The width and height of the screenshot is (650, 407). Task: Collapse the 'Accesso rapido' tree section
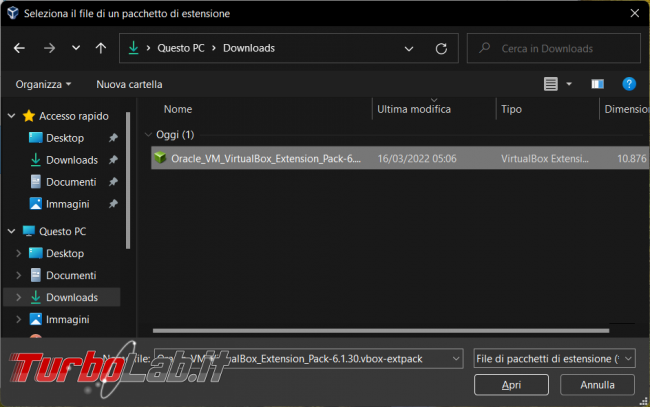click(x=12, y=116)
